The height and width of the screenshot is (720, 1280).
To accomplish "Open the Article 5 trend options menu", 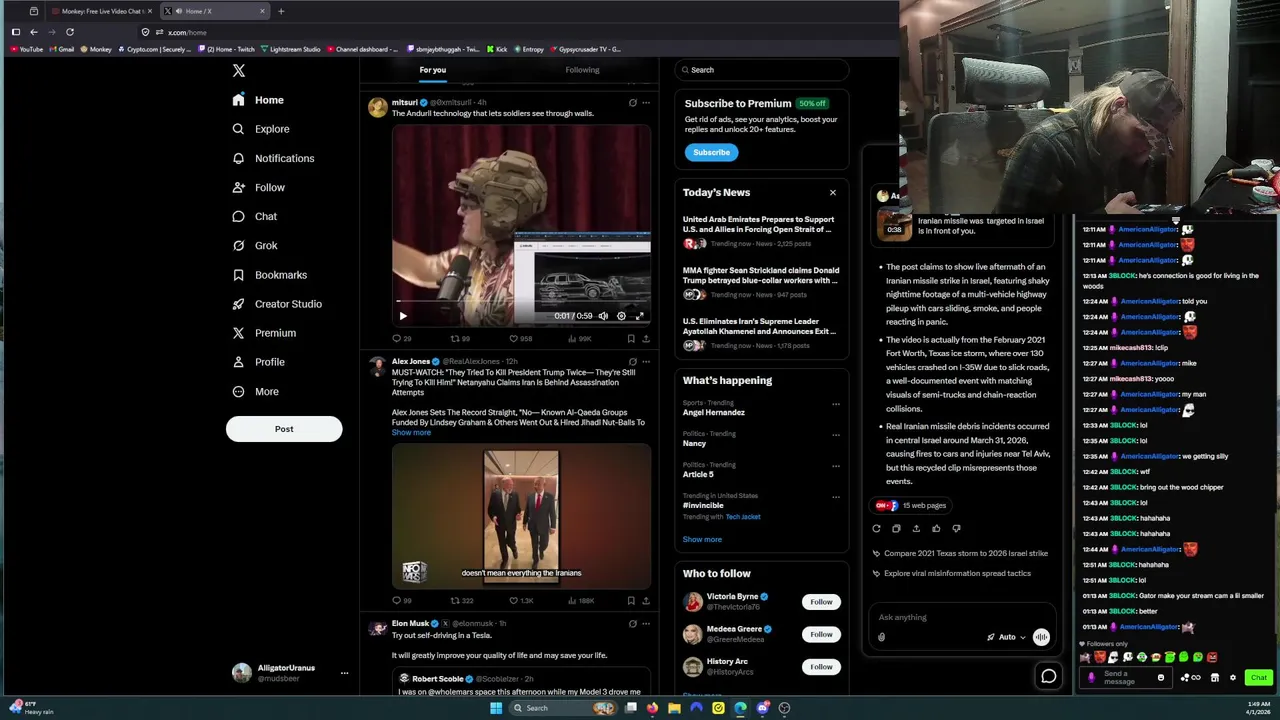I will pos(836,467).
